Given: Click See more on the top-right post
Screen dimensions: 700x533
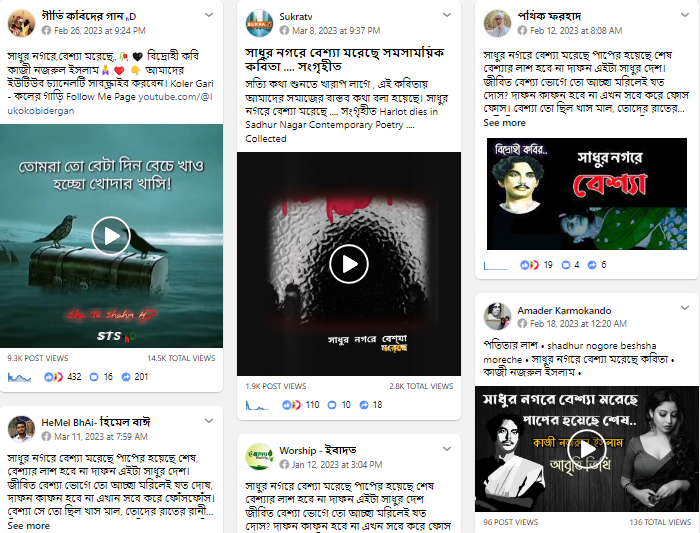Looking at the screenshot, I should pos(504,123).
